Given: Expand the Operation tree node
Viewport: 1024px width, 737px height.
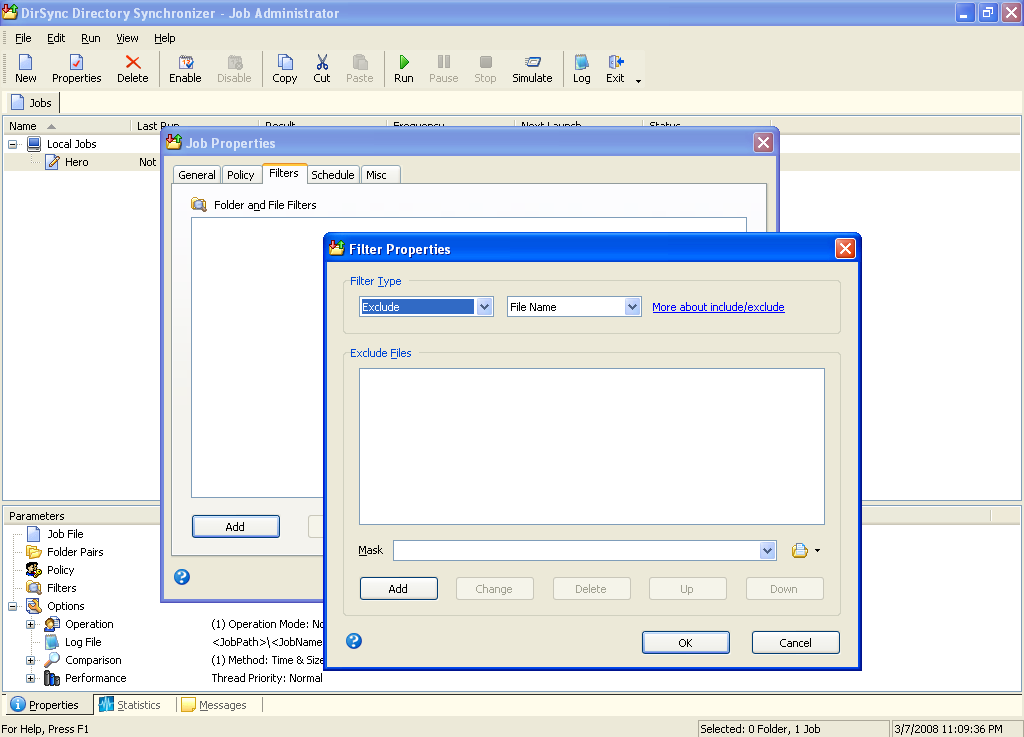Looking at the screenshot, I should point(31,625).
